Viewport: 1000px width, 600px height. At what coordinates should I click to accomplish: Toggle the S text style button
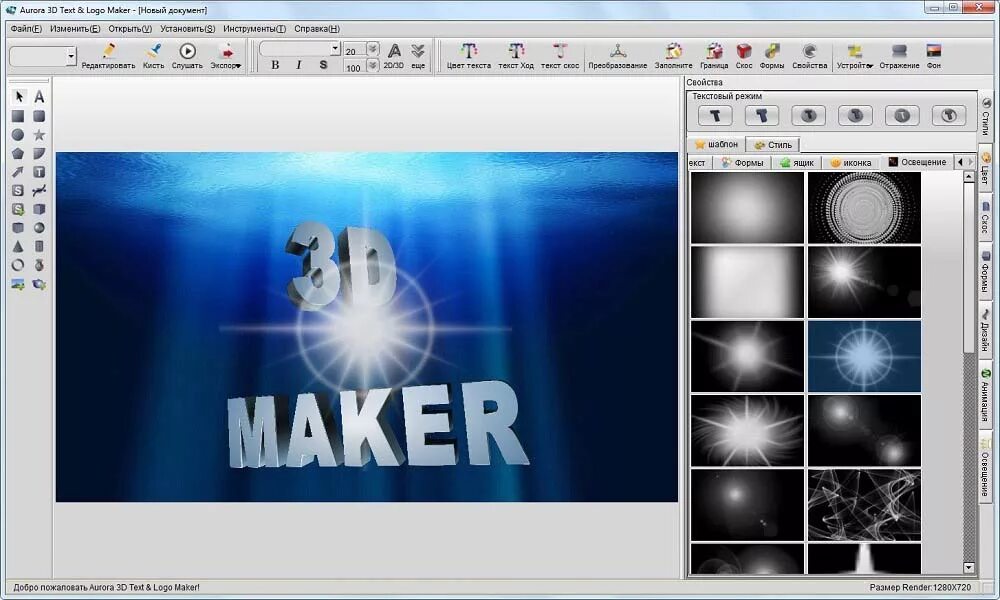(323, 64)
